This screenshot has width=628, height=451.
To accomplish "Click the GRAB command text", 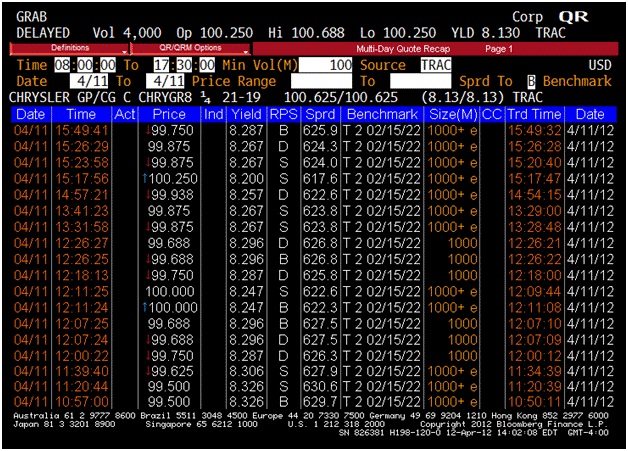I will [x=31, y=17].
